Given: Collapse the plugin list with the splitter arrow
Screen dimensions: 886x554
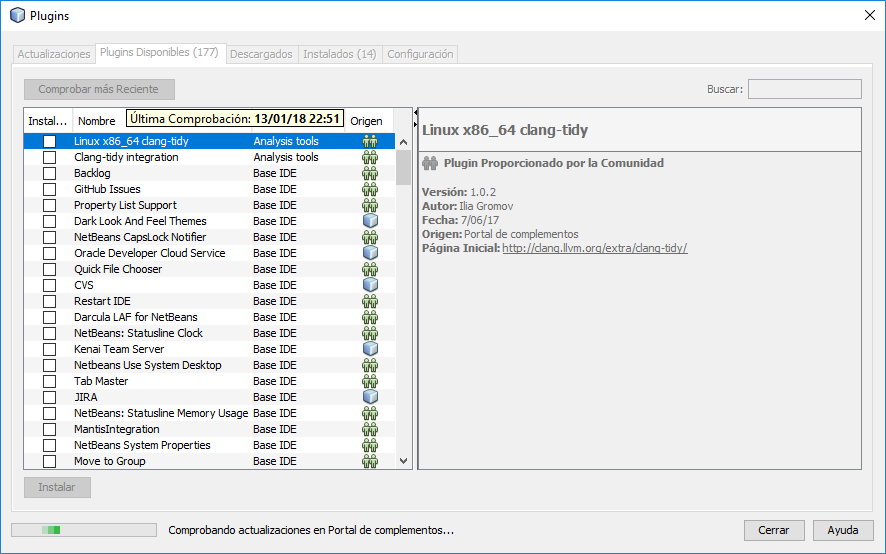Looking at the screenshot, I should [x=416, y=114].
